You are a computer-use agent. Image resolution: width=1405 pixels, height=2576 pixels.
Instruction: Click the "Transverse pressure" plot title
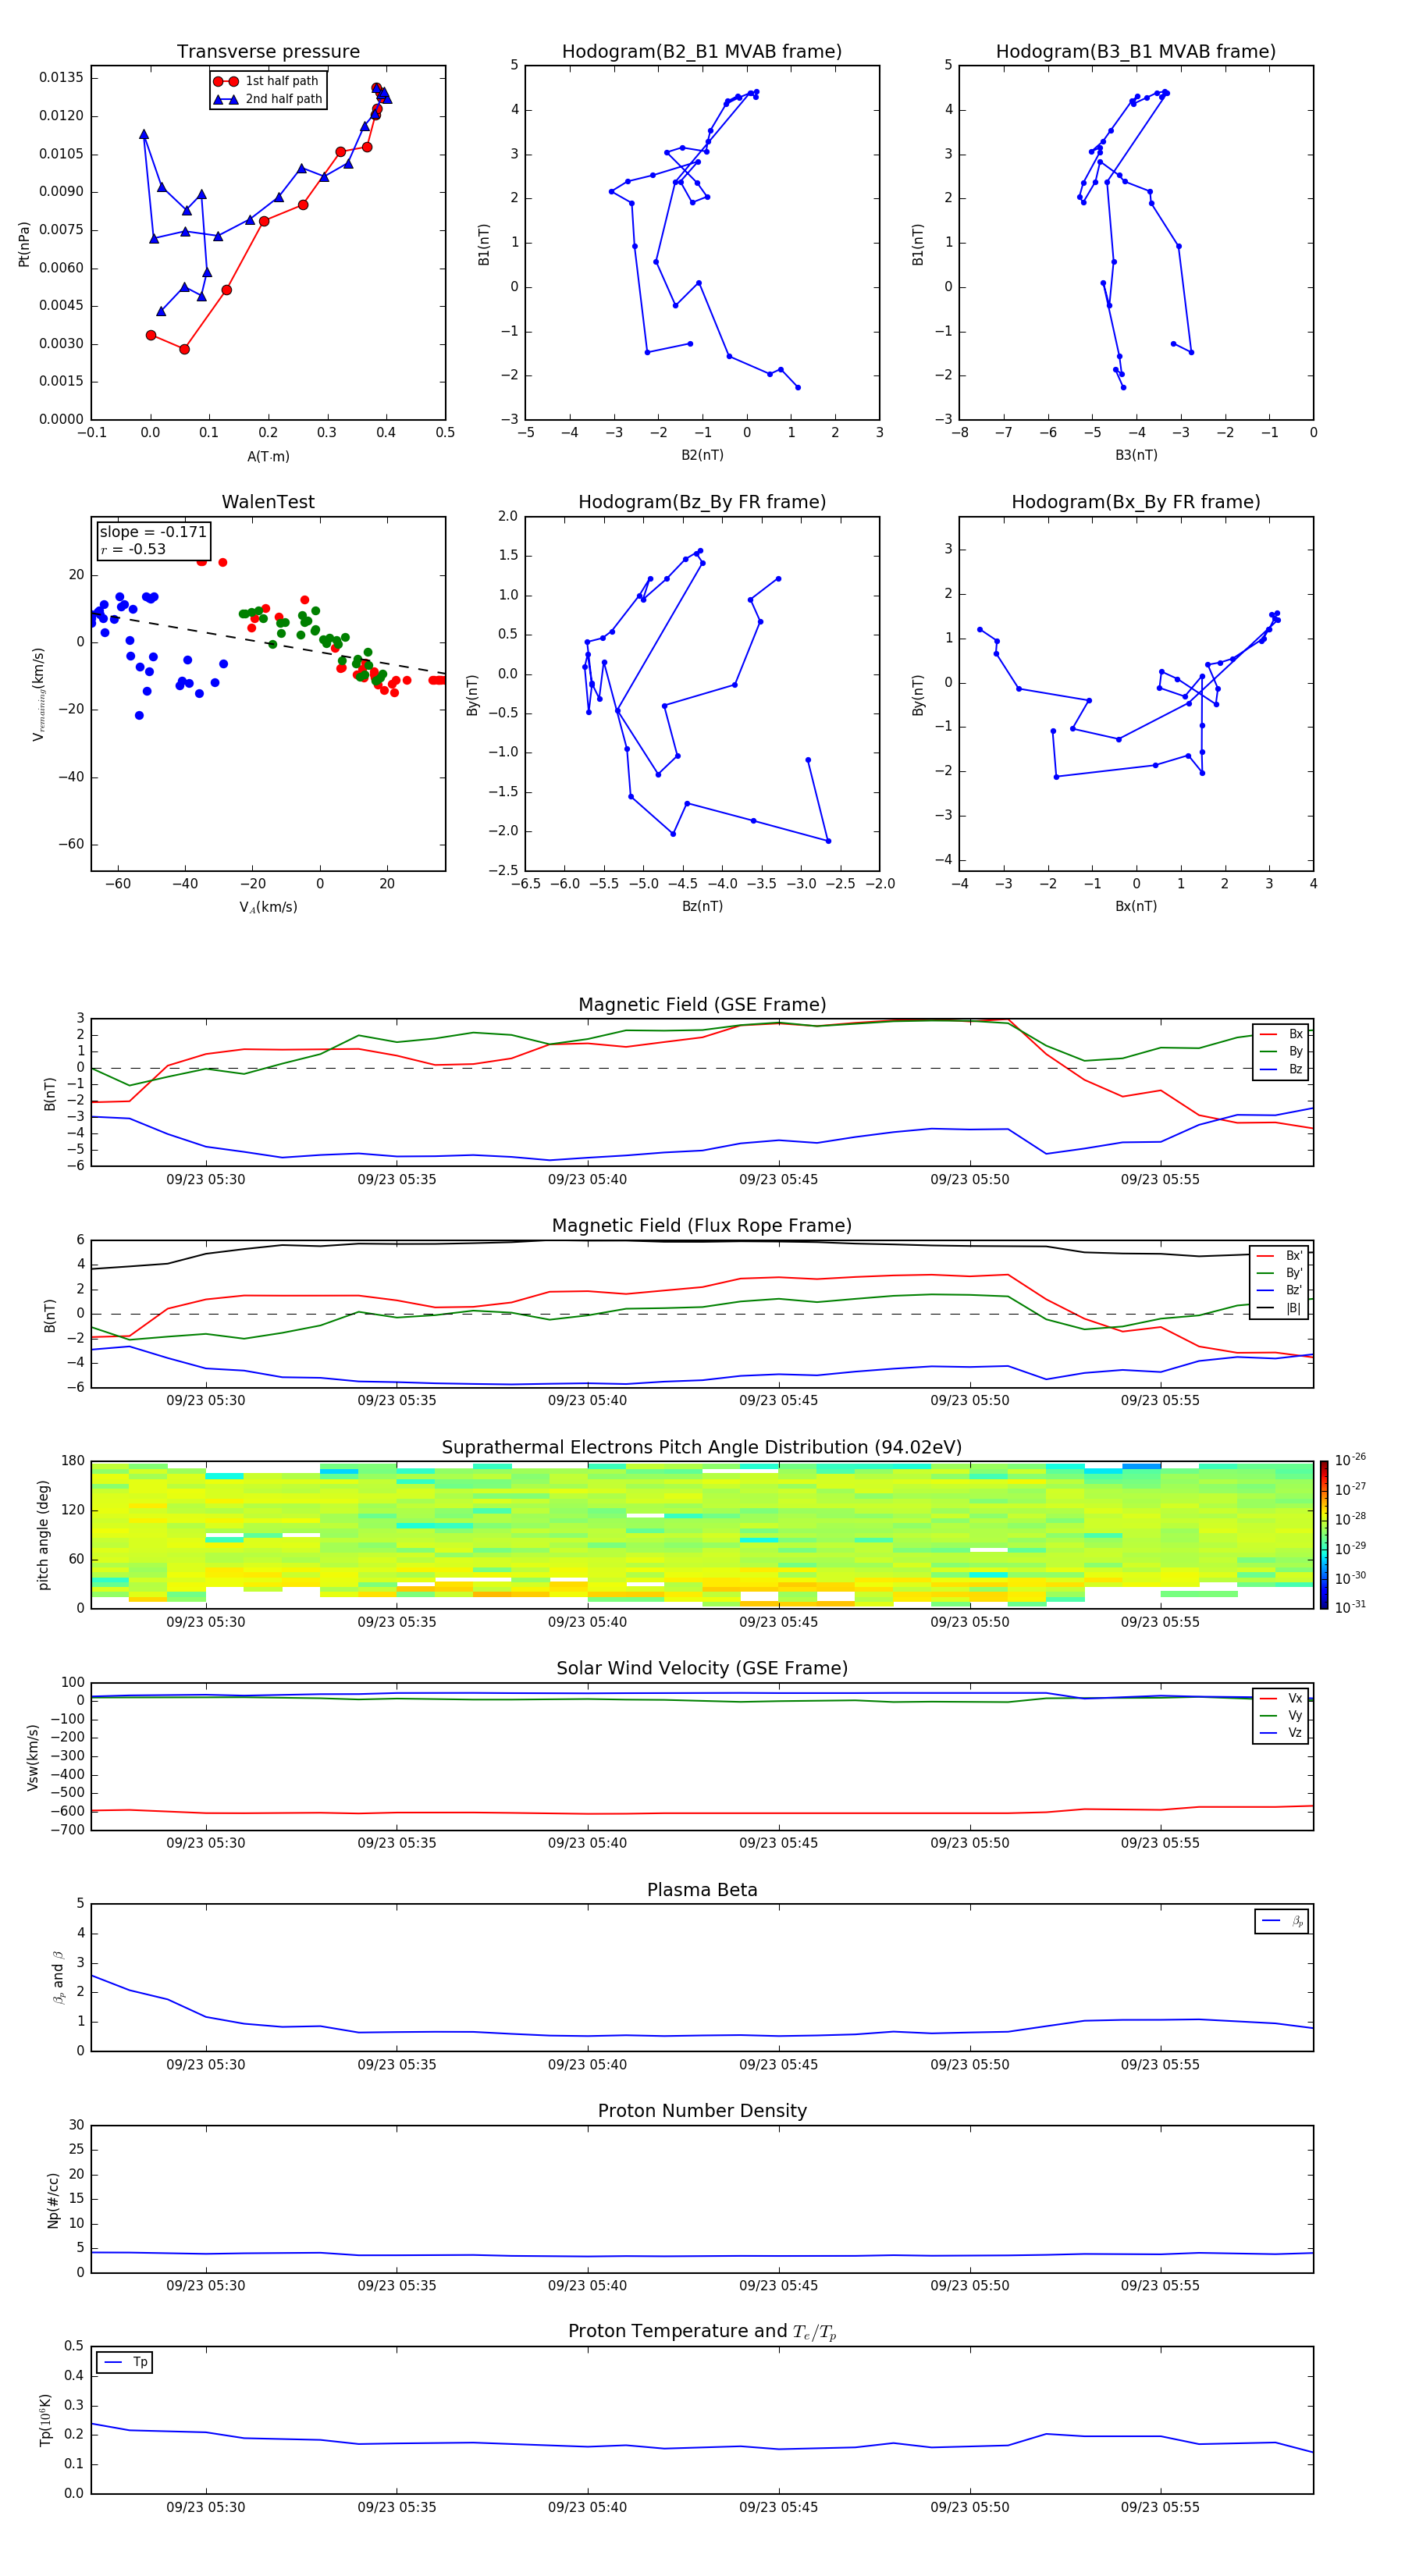268,52
